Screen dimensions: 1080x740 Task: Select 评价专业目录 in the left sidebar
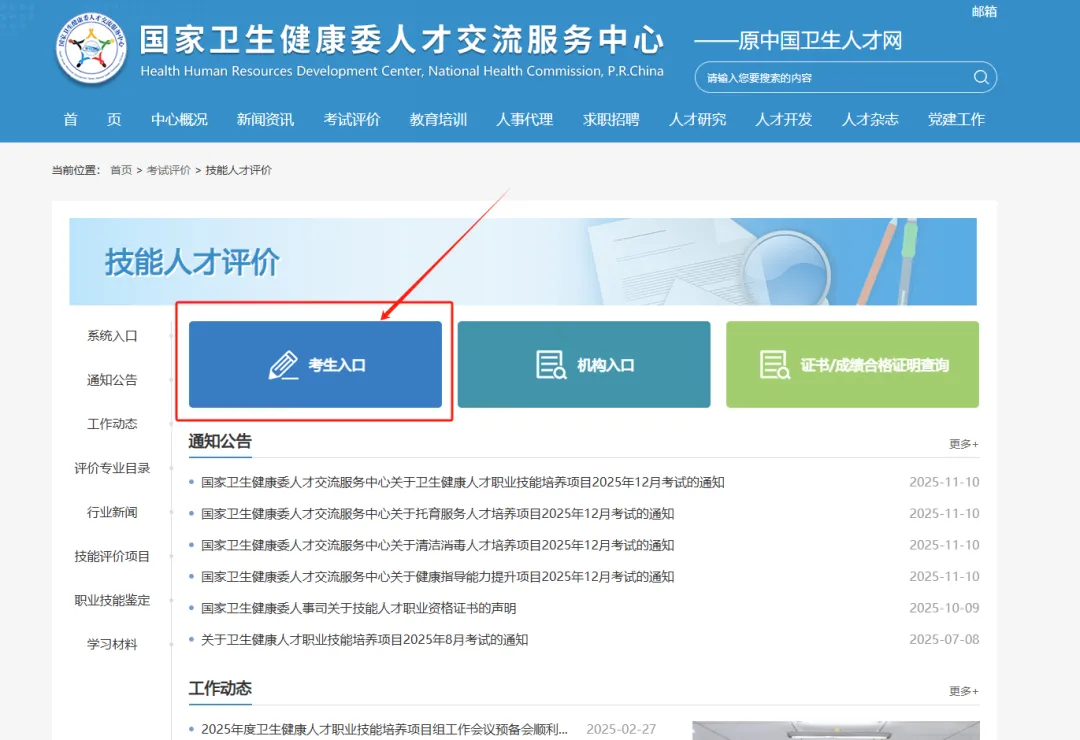pos(112,468)
